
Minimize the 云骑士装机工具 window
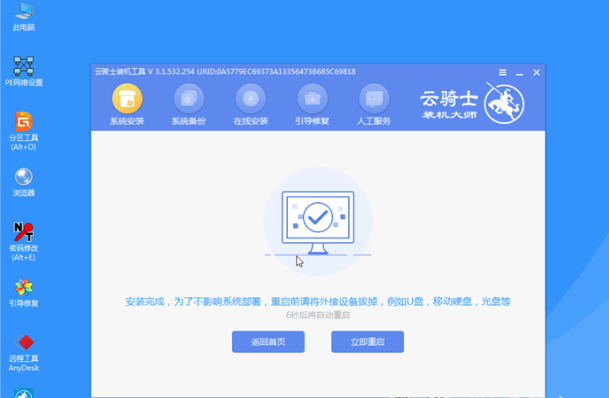click(519, 73)
